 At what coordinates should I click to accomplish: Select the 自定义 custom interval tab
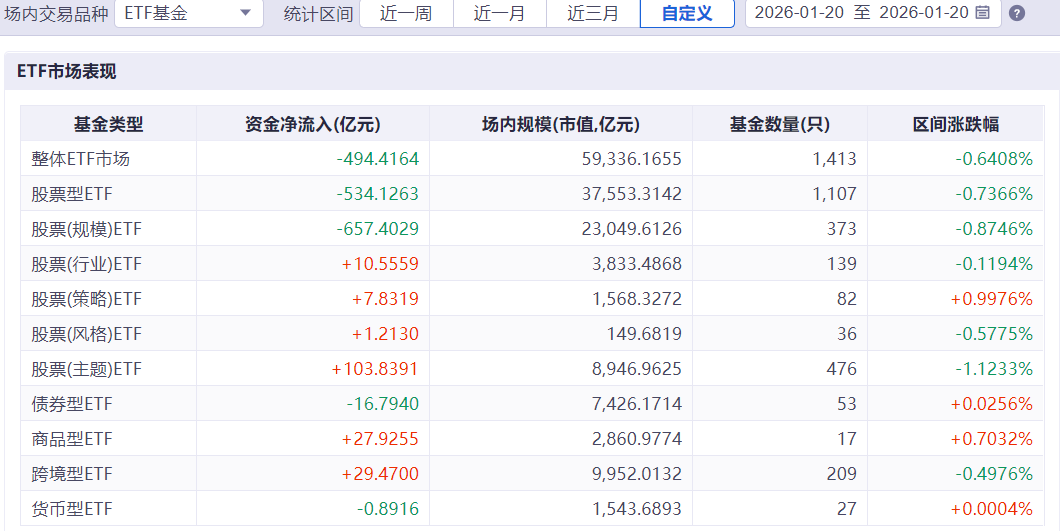[687, 13]
